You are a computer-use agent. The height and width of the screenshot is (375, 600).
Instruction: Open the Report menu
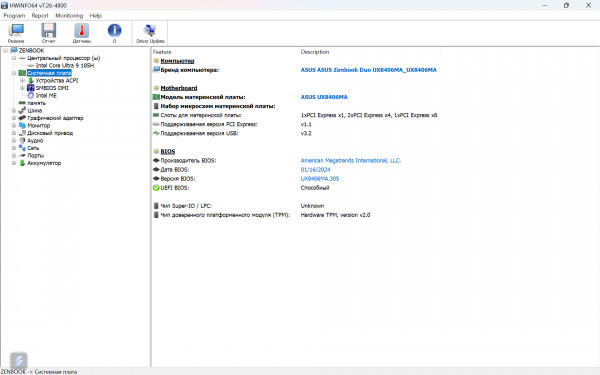click(40, 16)
